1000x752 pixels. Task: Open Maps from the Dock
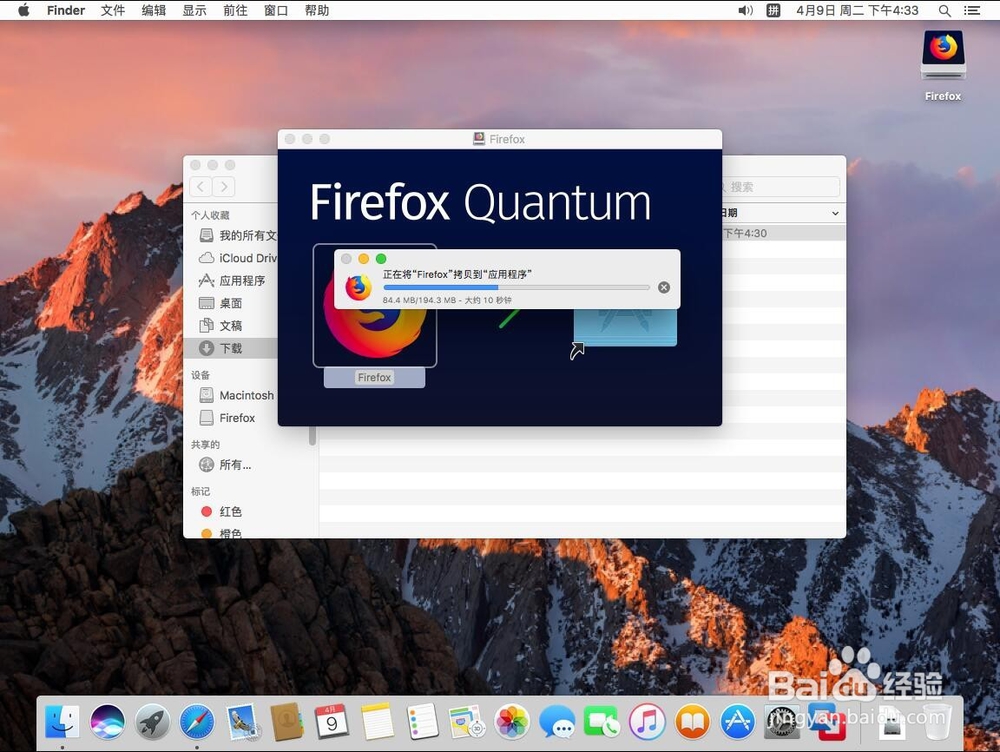[x=467, y=722]
